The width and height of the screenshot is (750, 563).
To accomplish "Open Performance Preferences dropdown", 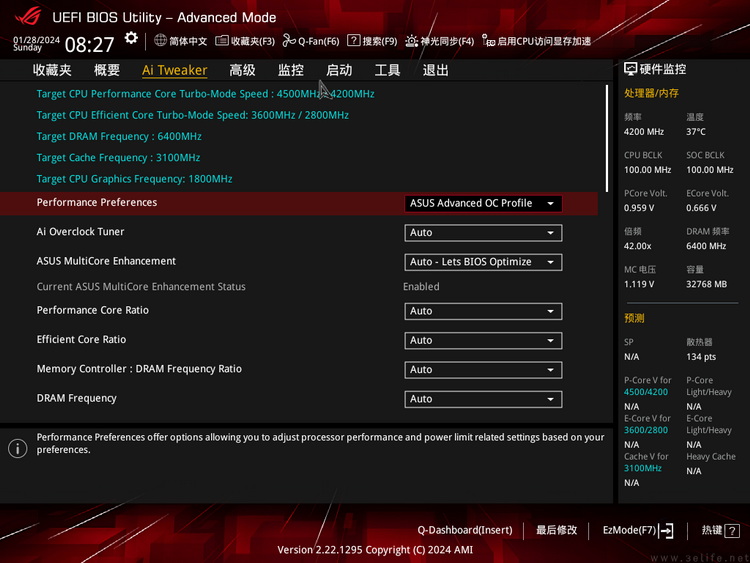I will coord(483,203).
